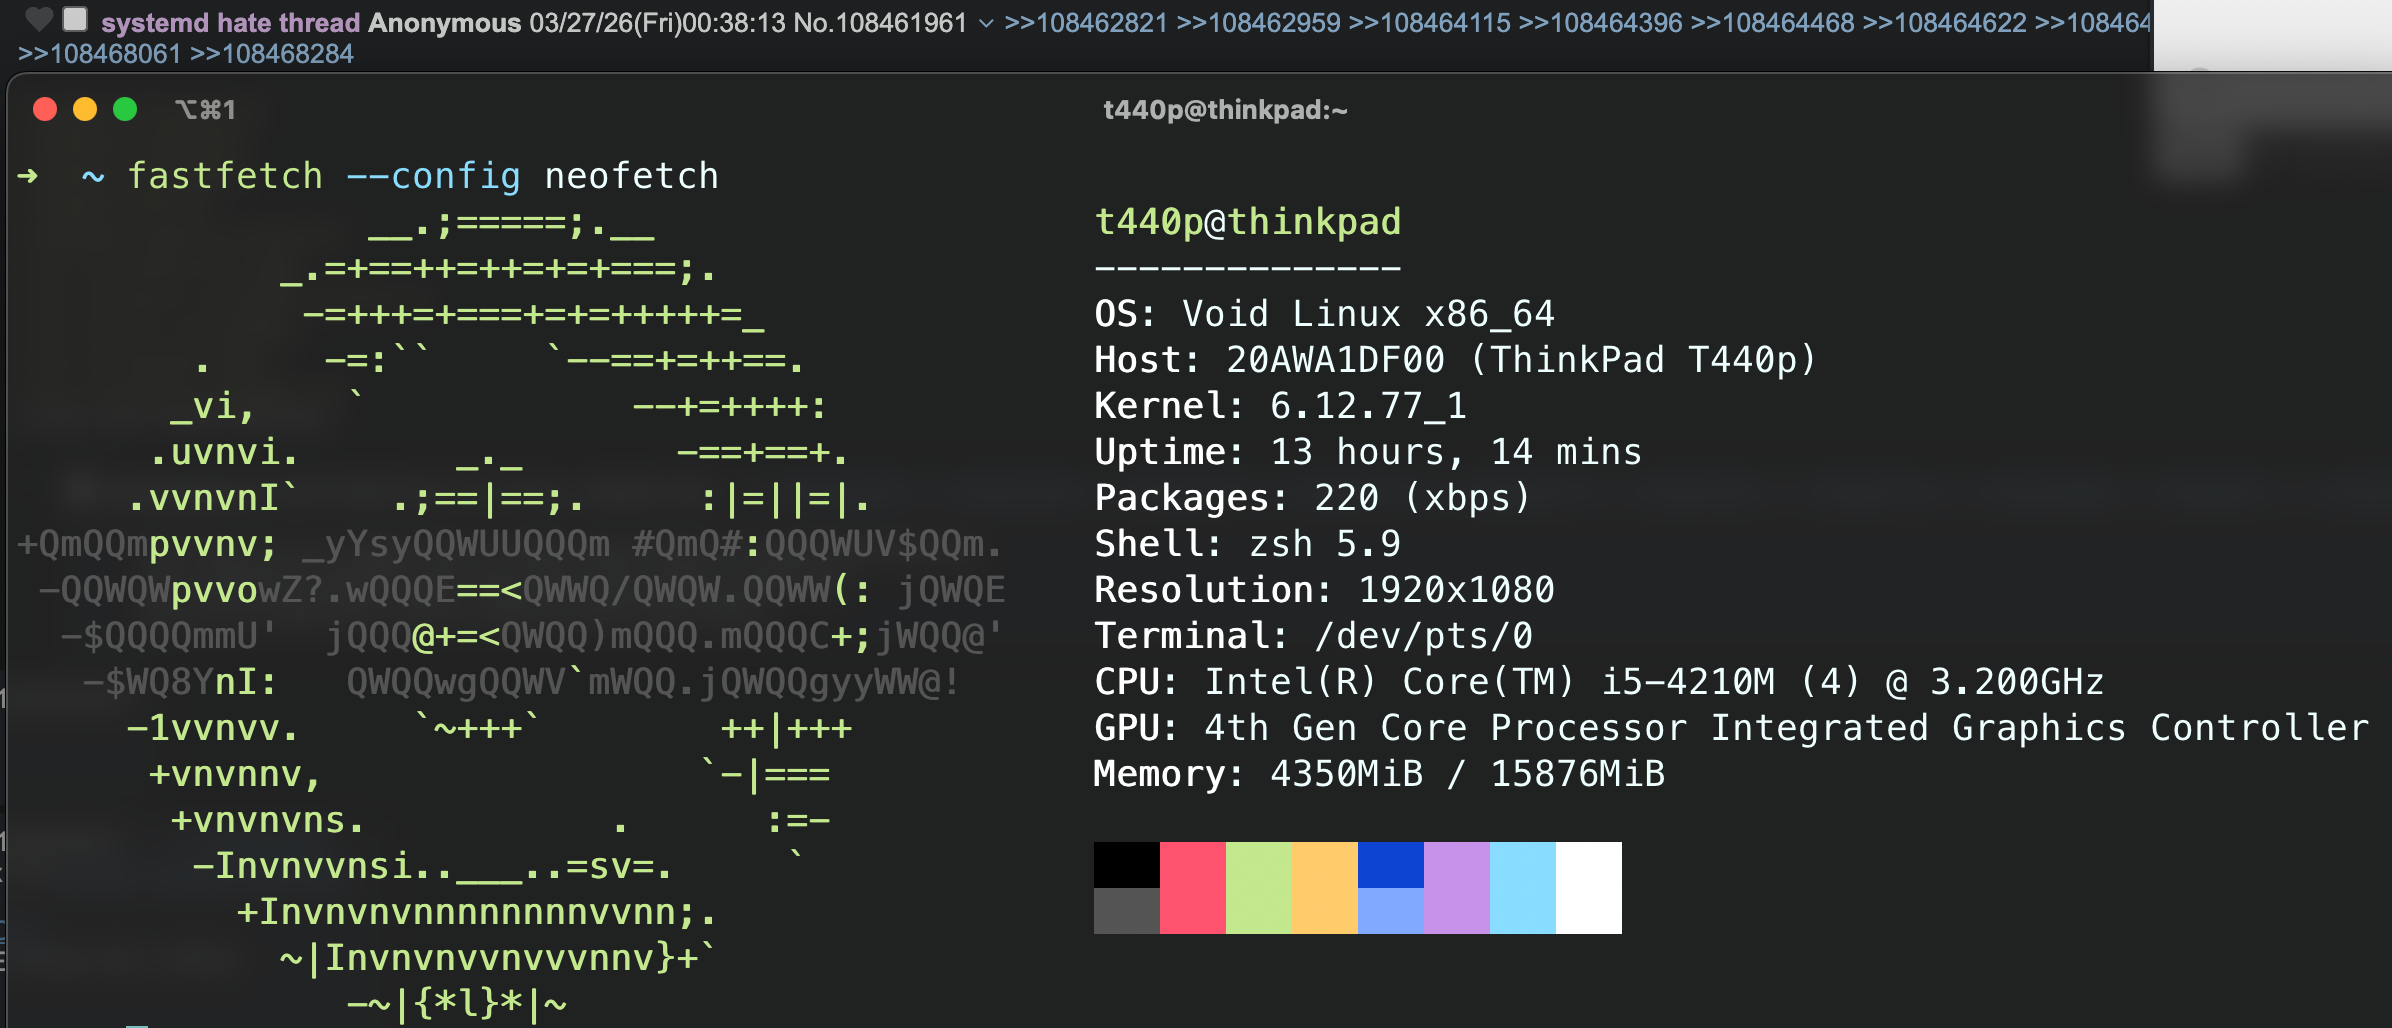The height and width of the screenshot is (1028, 2392).
Task: Click the periwinkle light-blue swatch under dark blue
Action: tap(1391, 911)
